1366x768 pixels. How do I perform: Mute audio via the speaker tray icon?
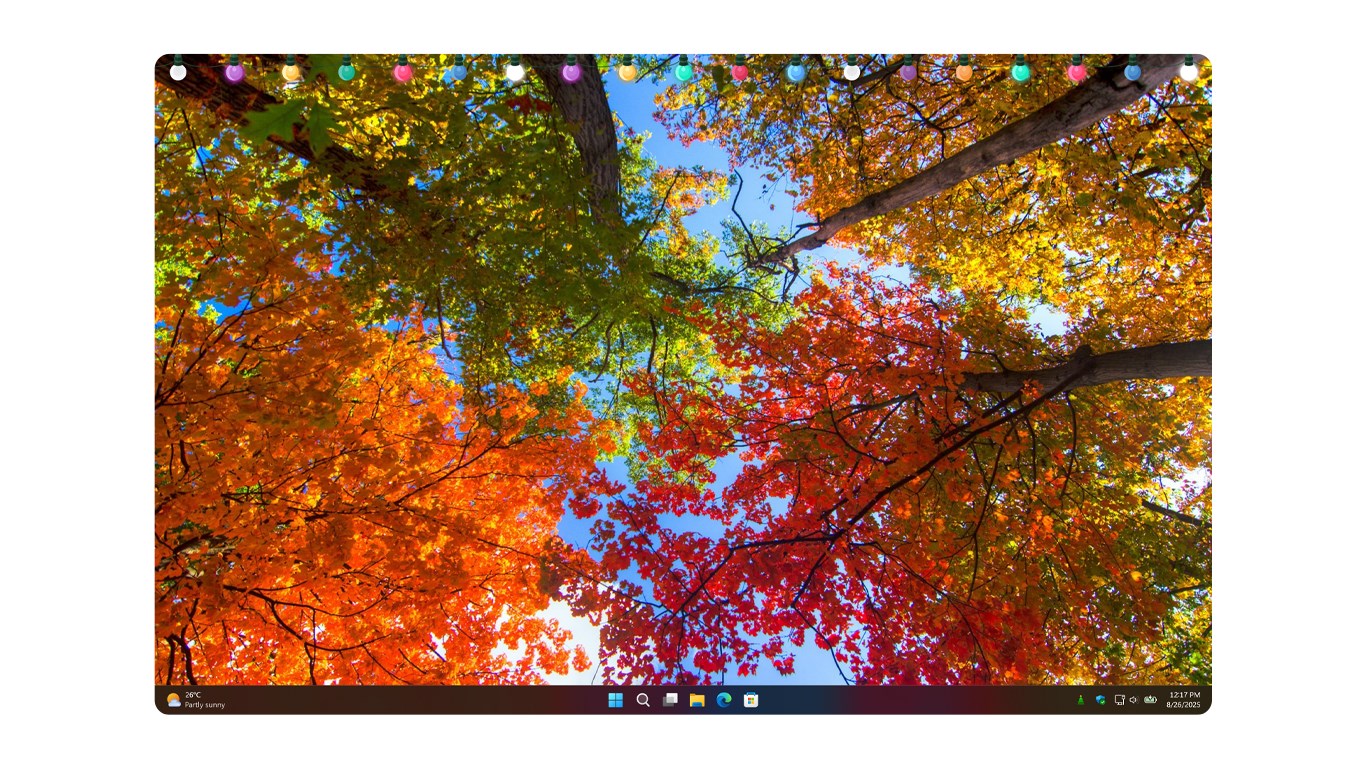tap(1132, 700)
